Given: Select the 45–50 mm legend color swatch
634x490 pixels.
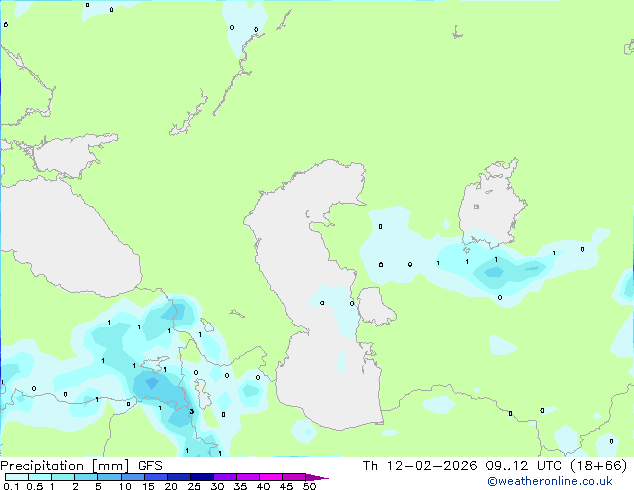Looking at the screenshot, I should [294, 477].
